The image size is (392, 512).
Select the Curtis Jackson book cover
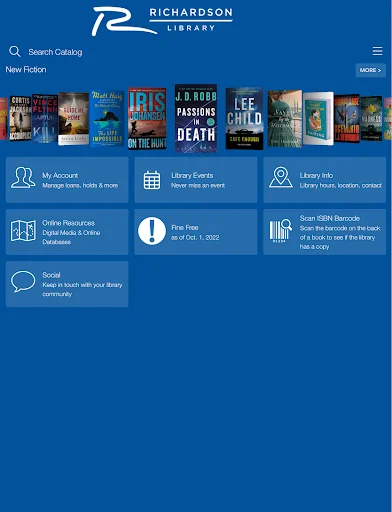20,119
